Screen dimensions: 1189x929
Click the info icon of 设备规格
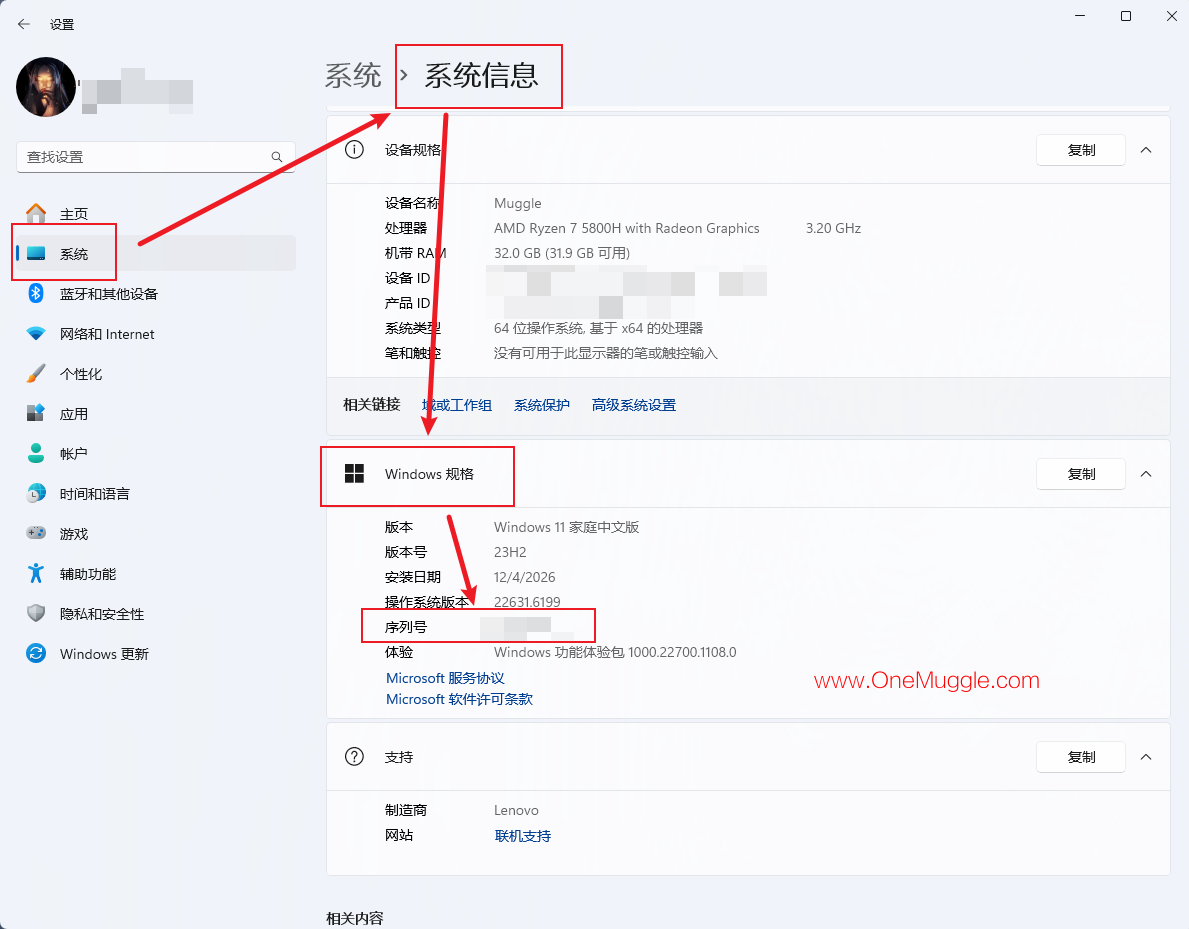pos(354,149)
